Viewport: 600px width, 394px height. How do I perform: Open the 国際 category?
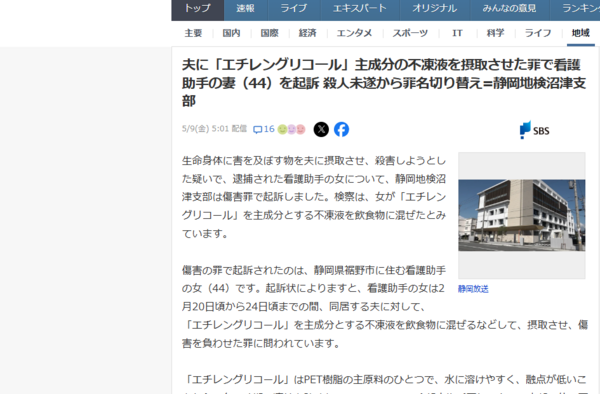pos(270,33)
